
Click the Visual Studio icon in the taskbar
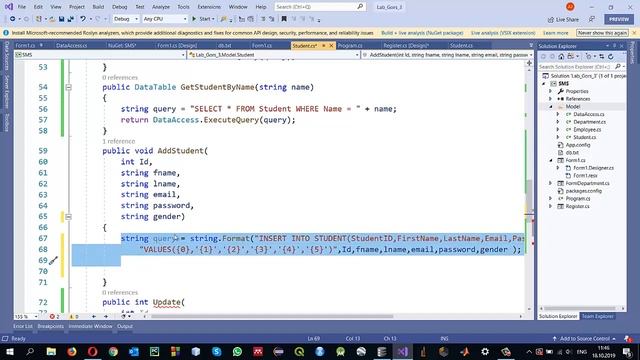pos(402,351)
